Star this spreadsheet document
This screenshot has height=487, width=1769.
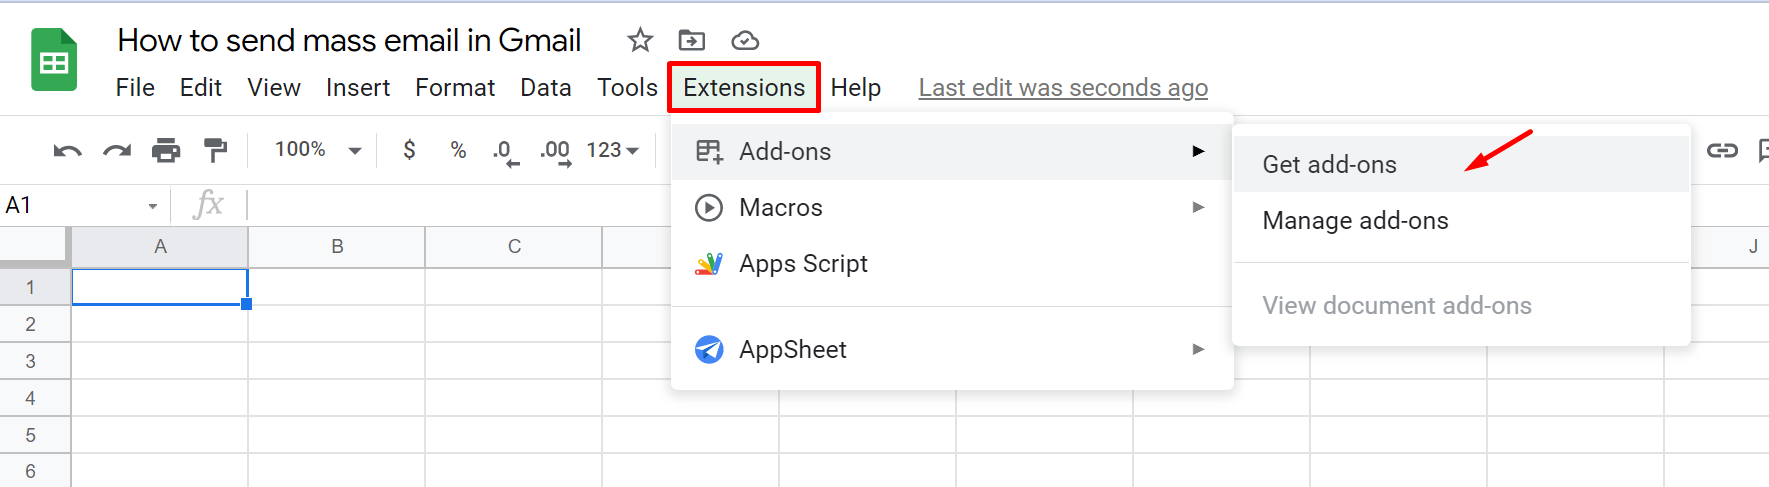point(640,40)
